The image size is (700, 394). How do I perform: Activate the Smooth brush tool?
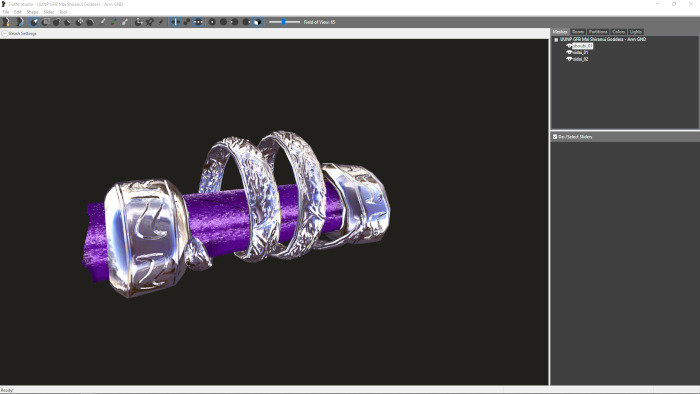point(90,22)
